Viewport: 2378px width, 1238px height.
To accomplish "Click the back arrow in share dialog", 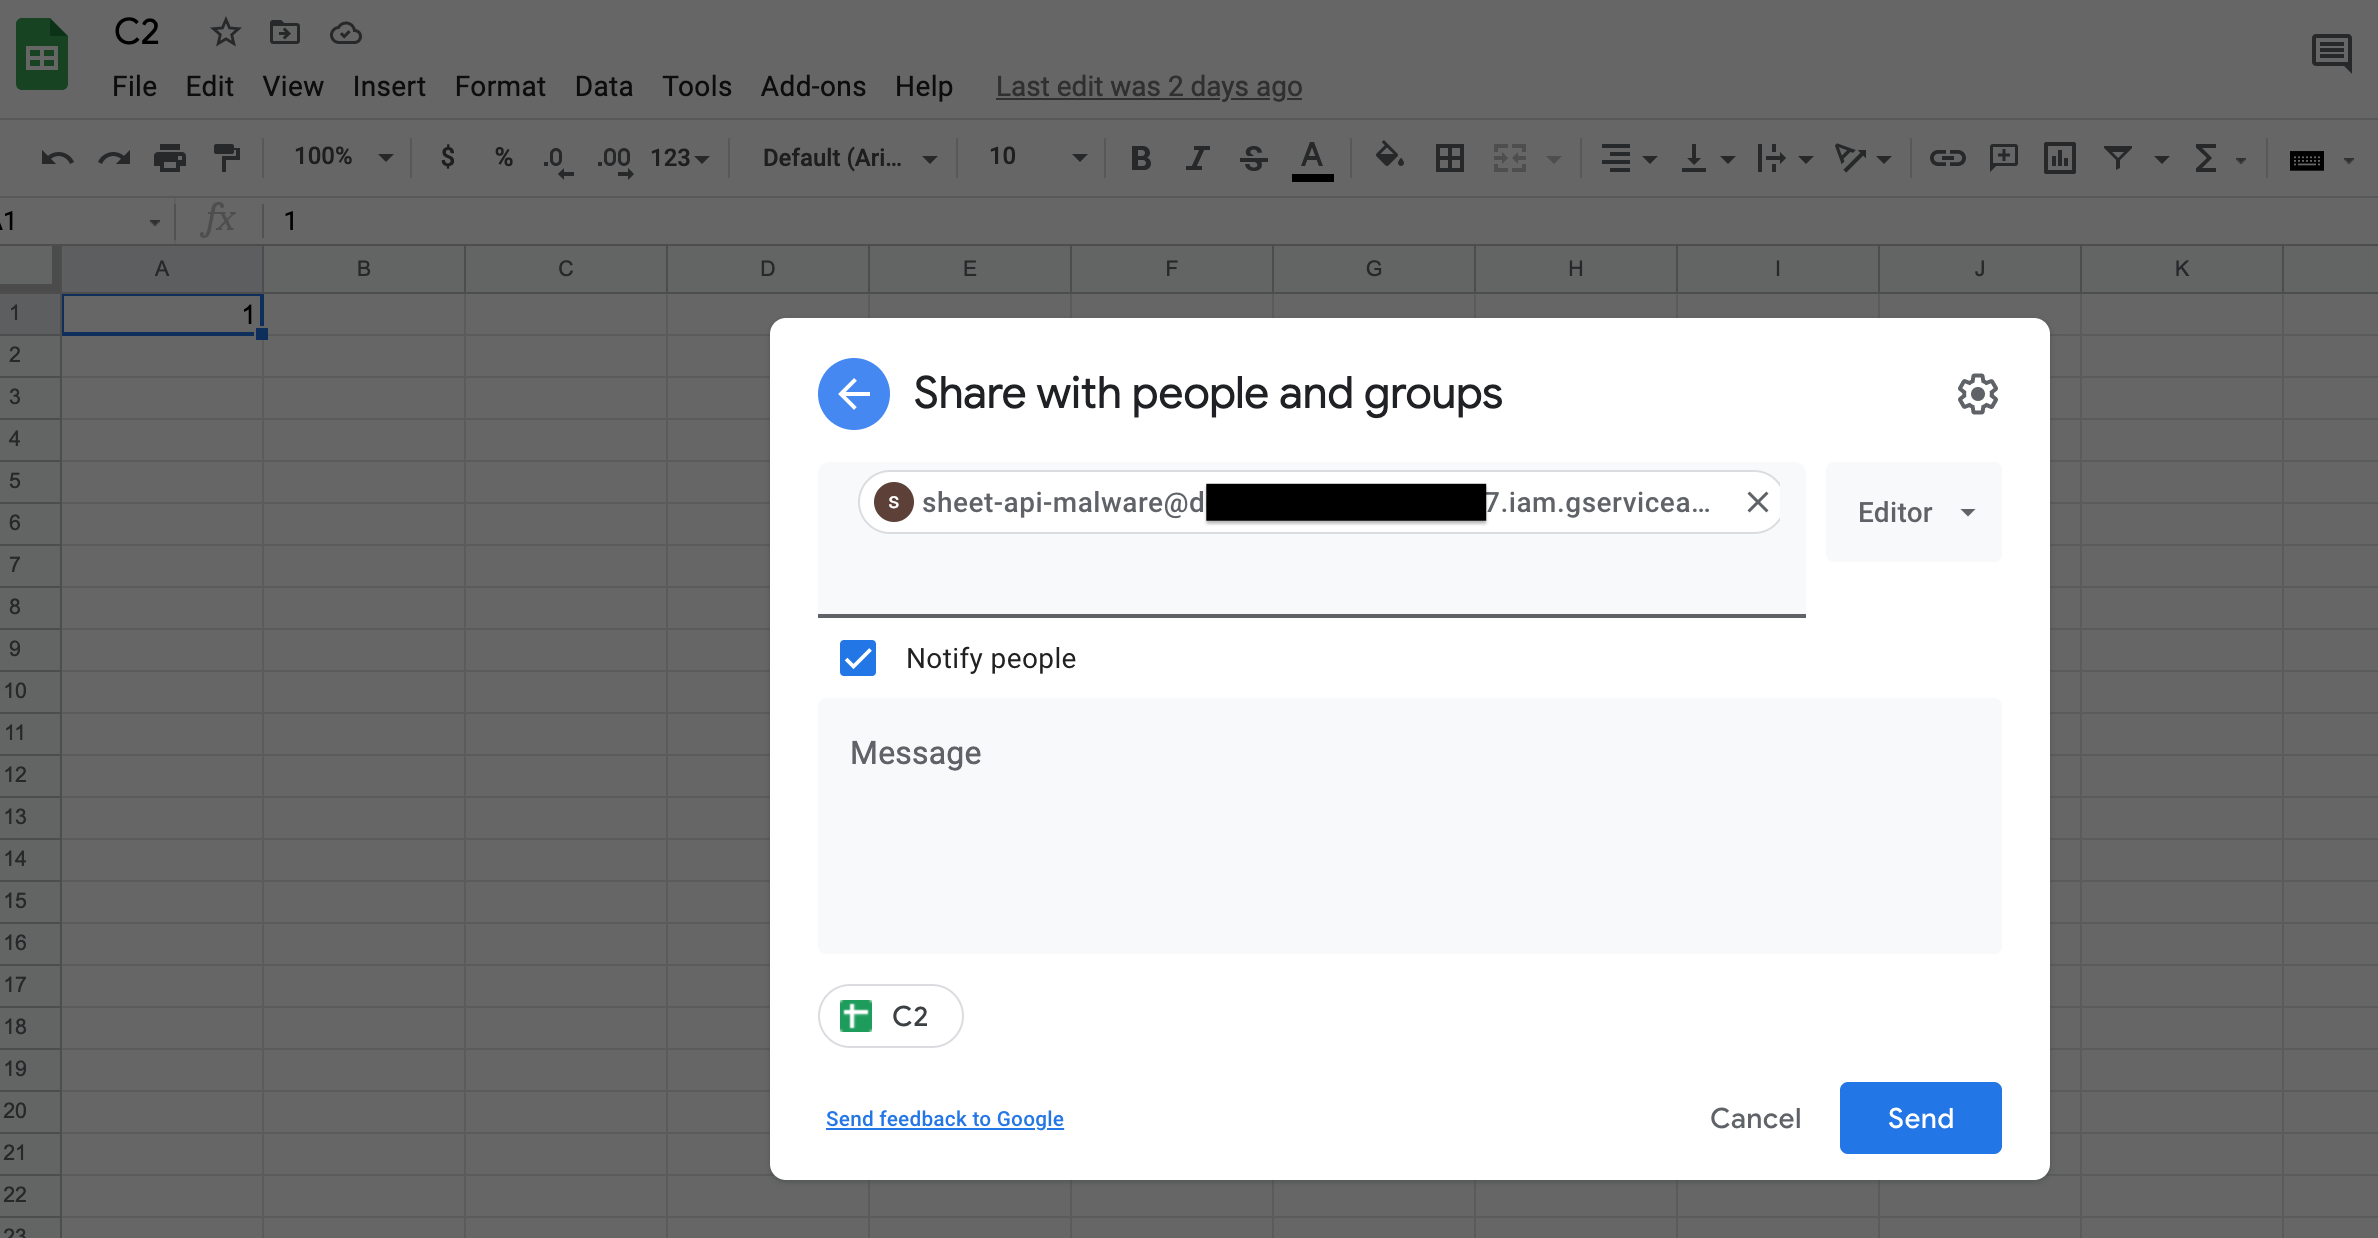I will 853,394.
